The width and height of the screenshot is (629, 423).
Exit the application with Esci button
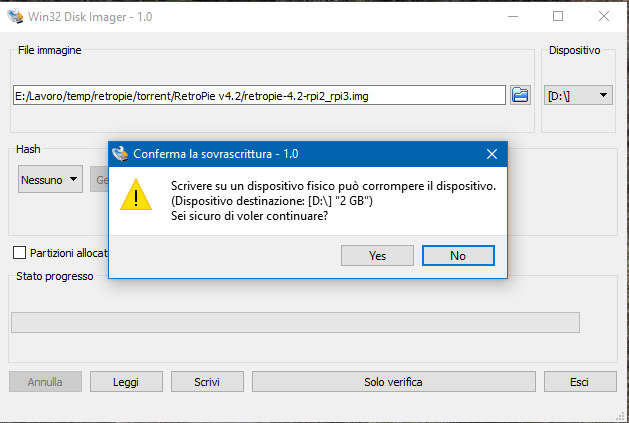(579, 382)
